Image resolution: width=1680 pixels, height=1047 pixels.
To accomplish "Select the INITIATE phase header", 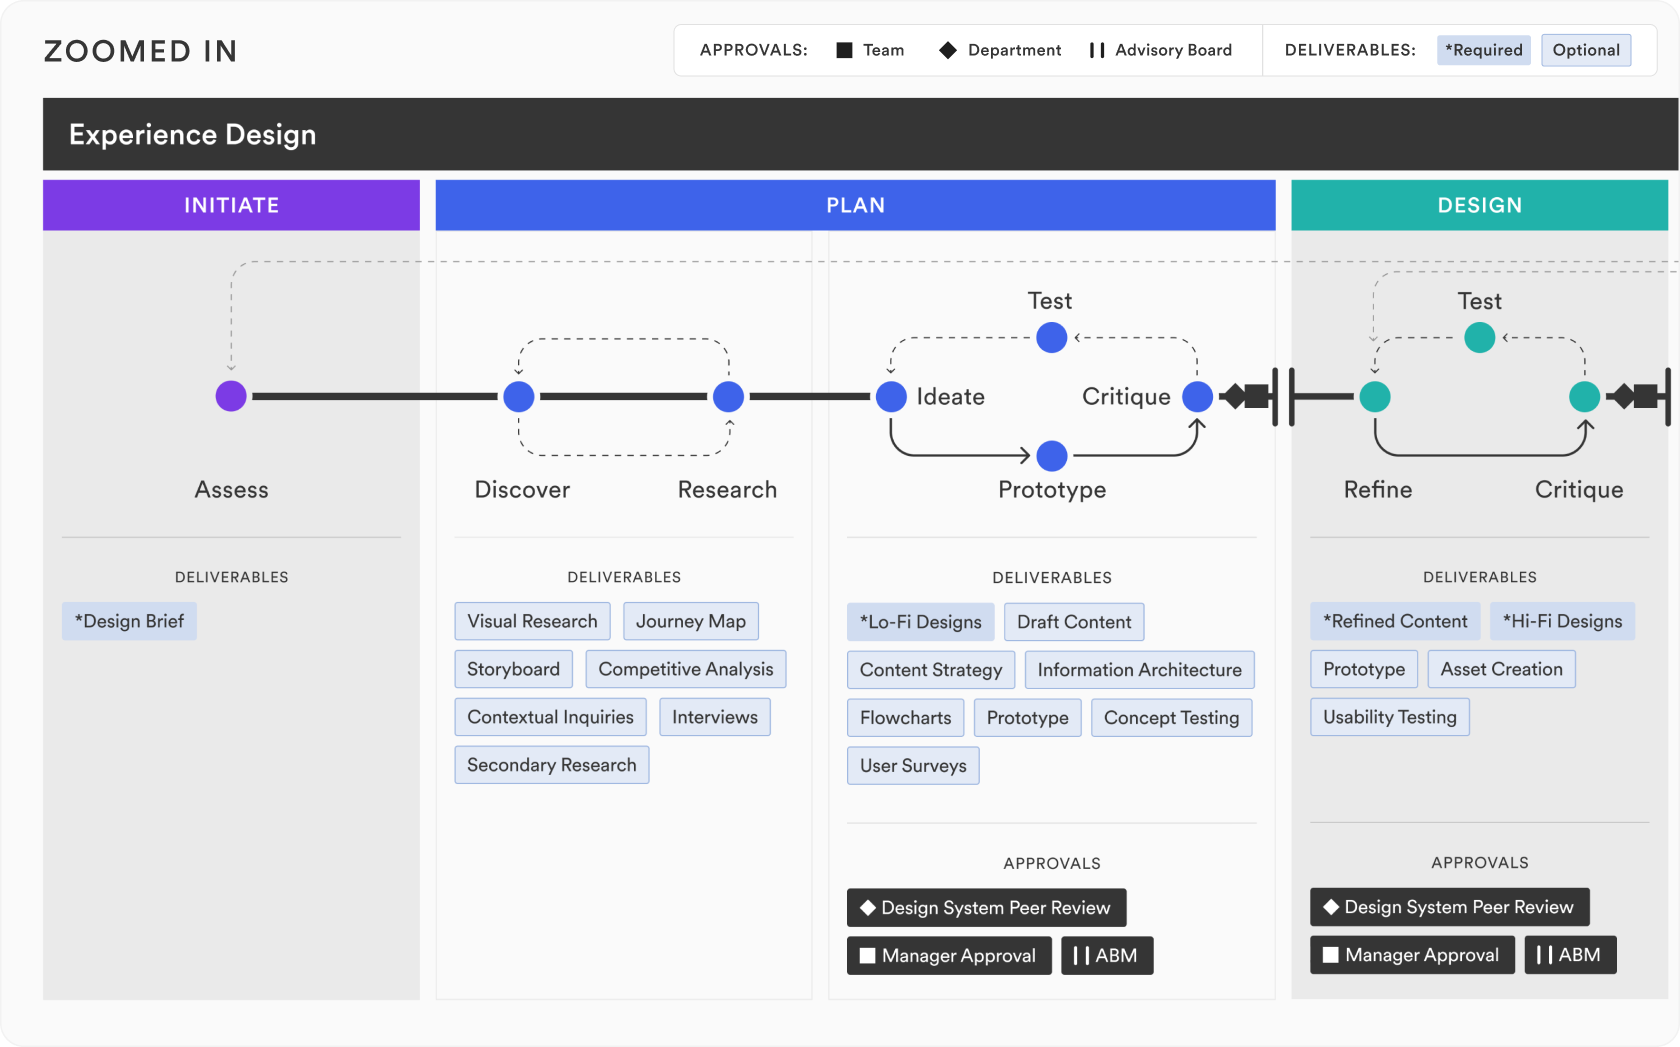I will [231, 205].
